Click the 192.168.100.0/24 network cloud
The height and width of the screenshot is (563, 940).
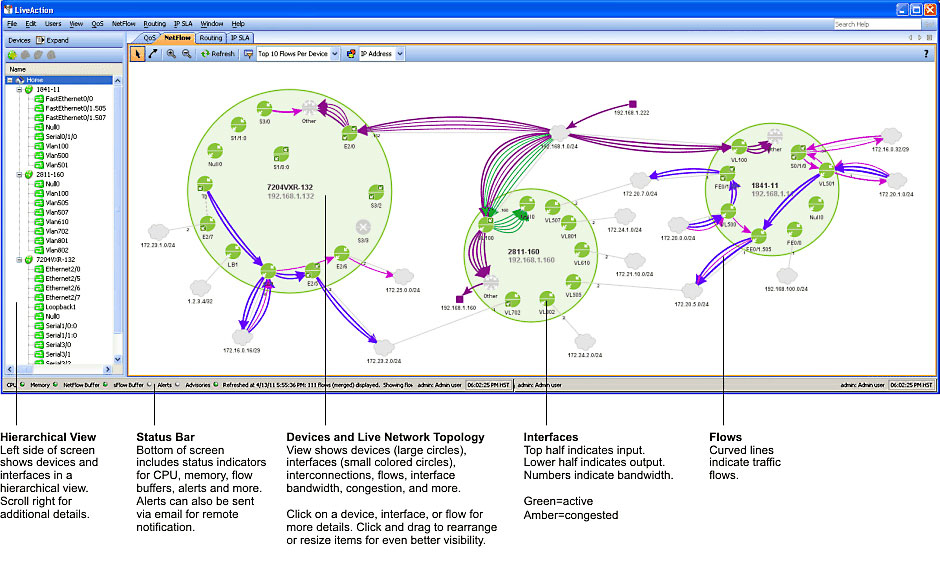point(787,276)
